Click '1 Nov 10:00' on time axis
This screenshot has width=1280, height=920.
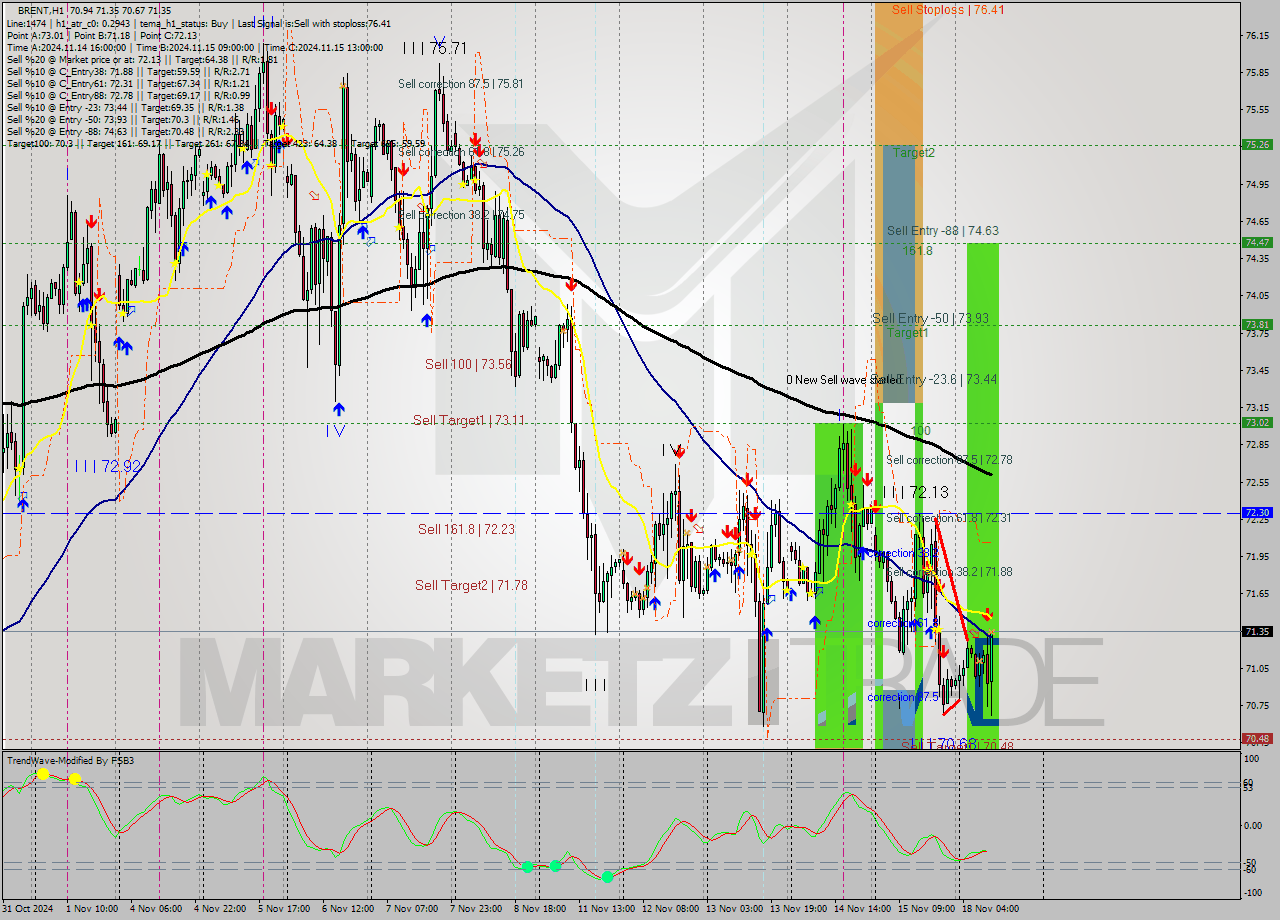pos(92,909)
